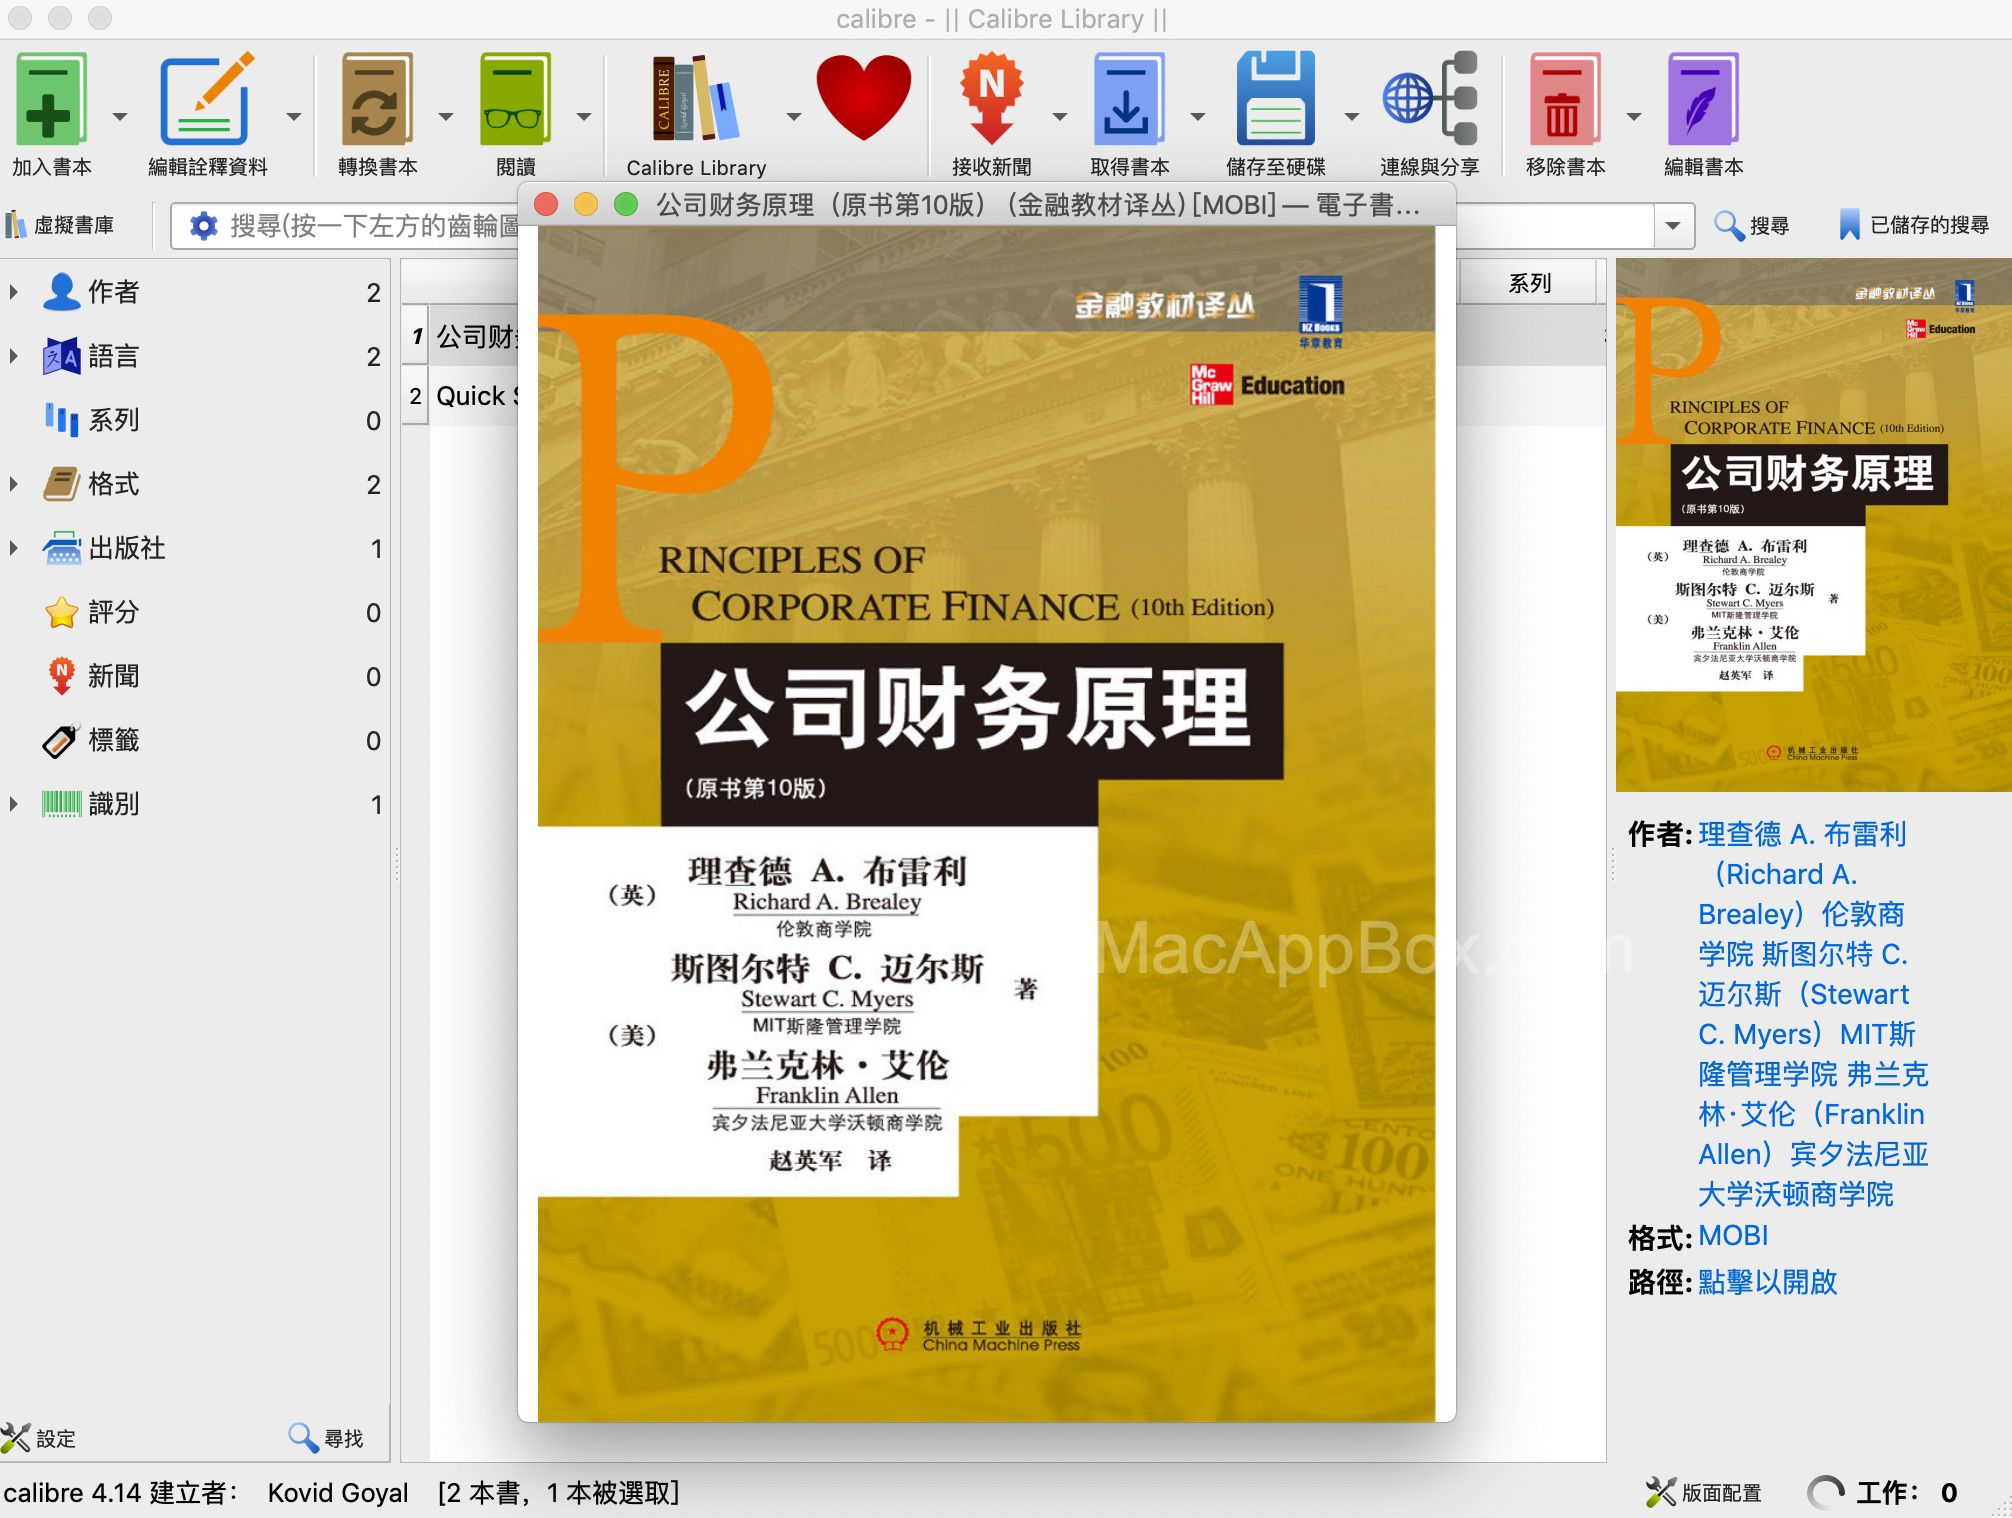Open dropdown arrow next to 加入書本
The height and width of the screenshot is (1518, 2012).
120,116
